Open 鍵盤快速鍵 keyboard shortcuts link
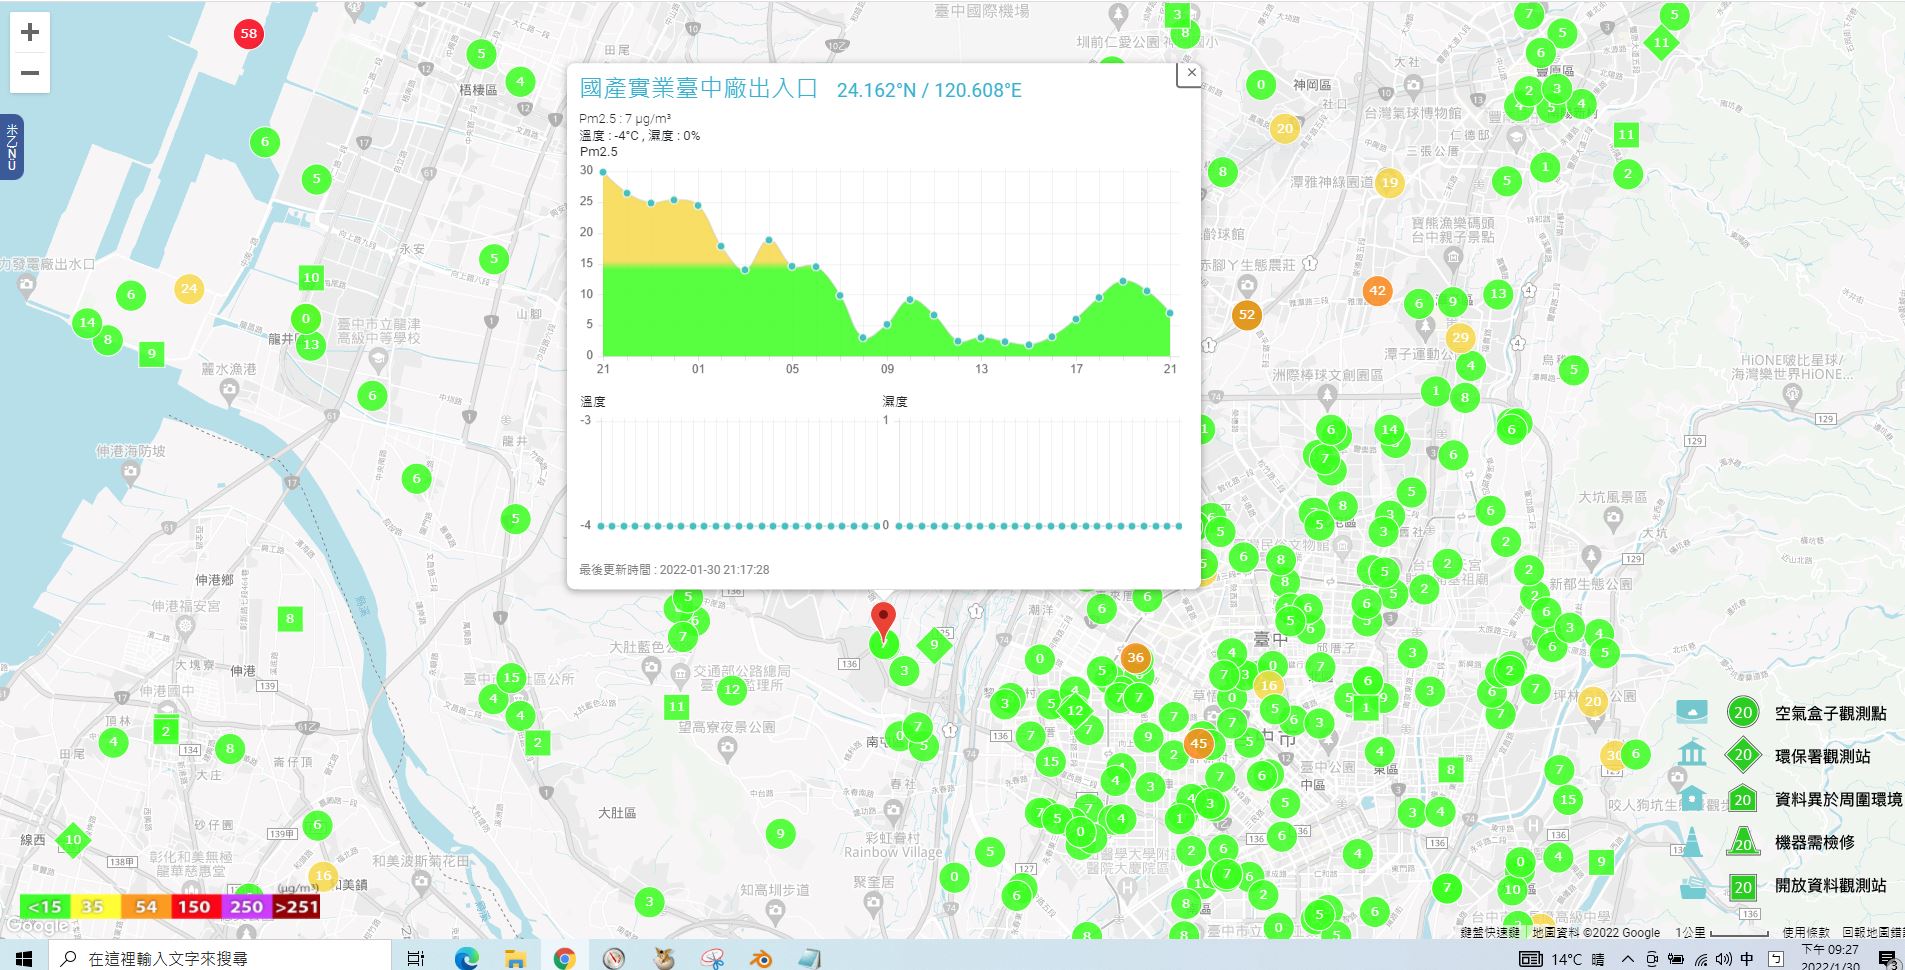1905x970 pixels. (x=1490, y=932)
